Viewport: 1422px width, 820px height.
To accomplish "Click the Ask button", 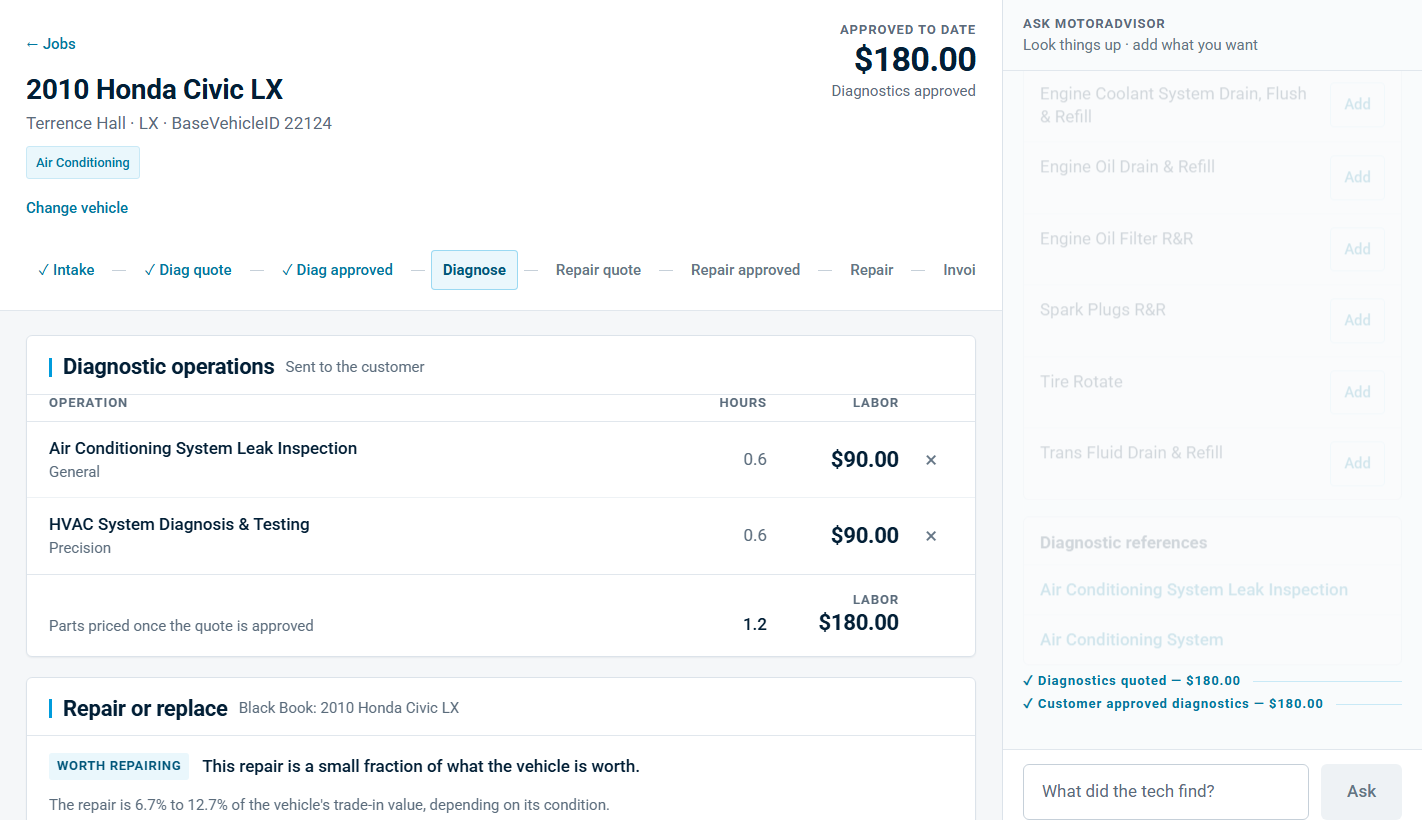I will click(x=1361, y=792).
